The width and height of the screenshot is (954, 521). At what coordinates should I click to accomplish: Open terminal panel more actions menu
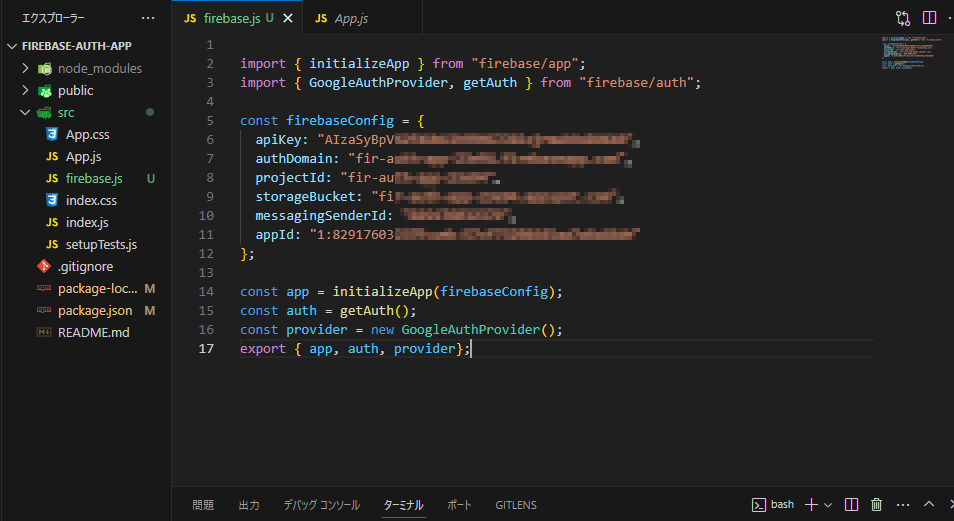click(903, 505)
